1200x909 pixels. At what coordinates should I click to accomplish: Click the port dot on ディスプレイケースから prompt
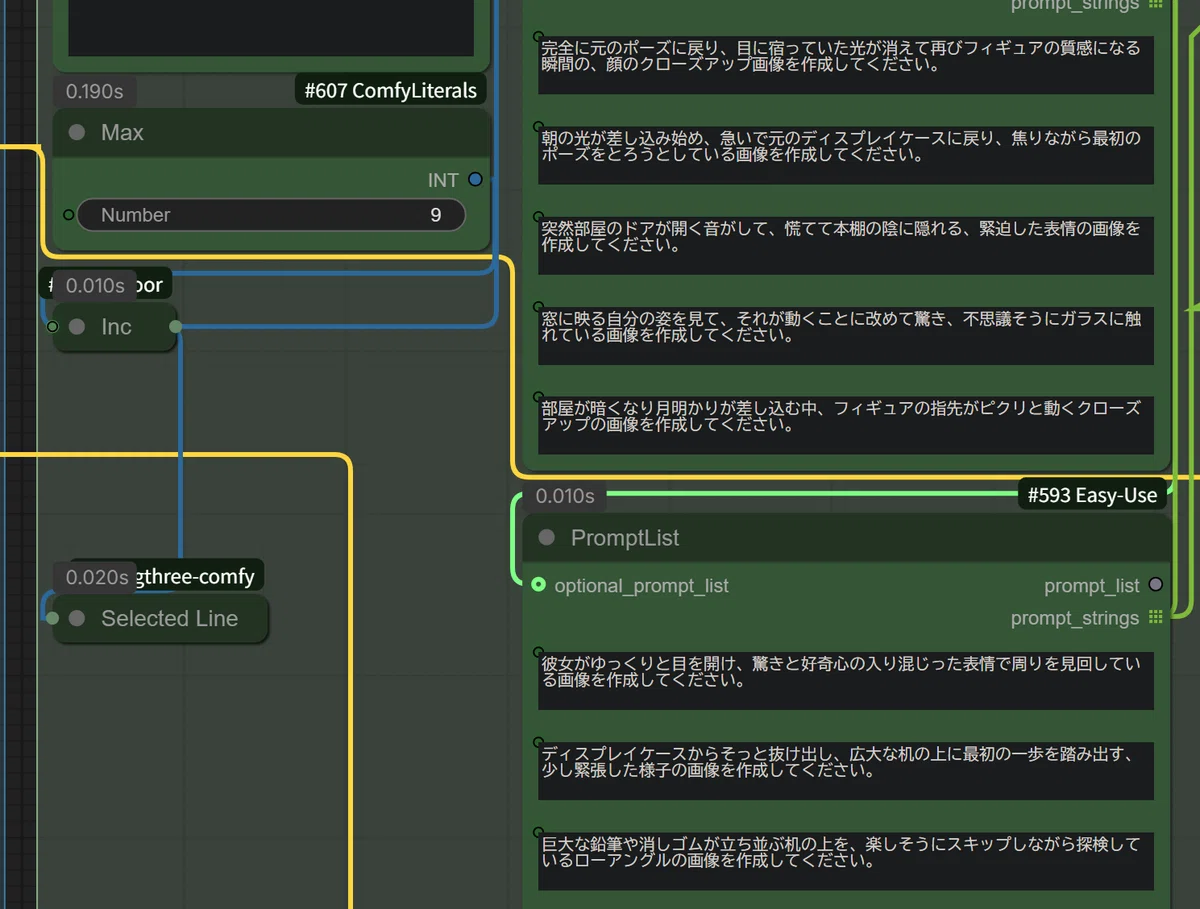539,743
